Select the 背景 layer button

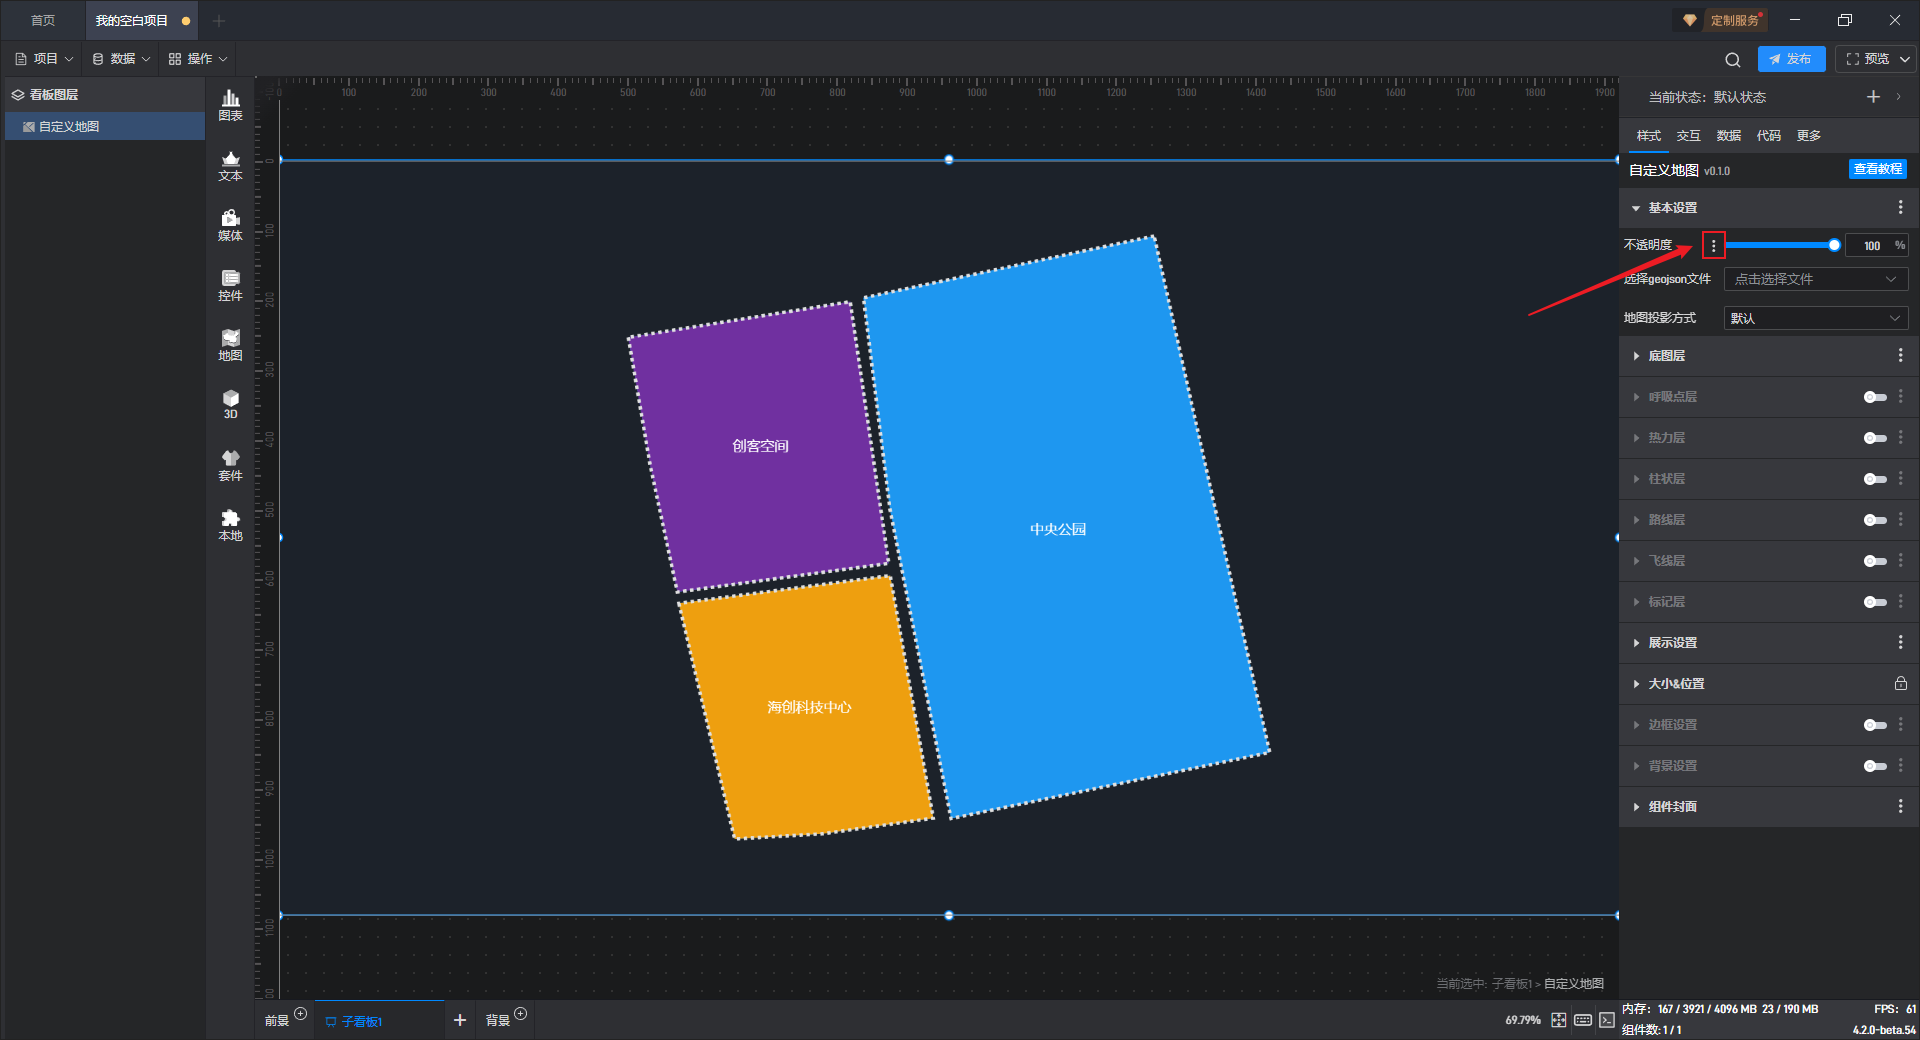click(x=497, y=1021)
